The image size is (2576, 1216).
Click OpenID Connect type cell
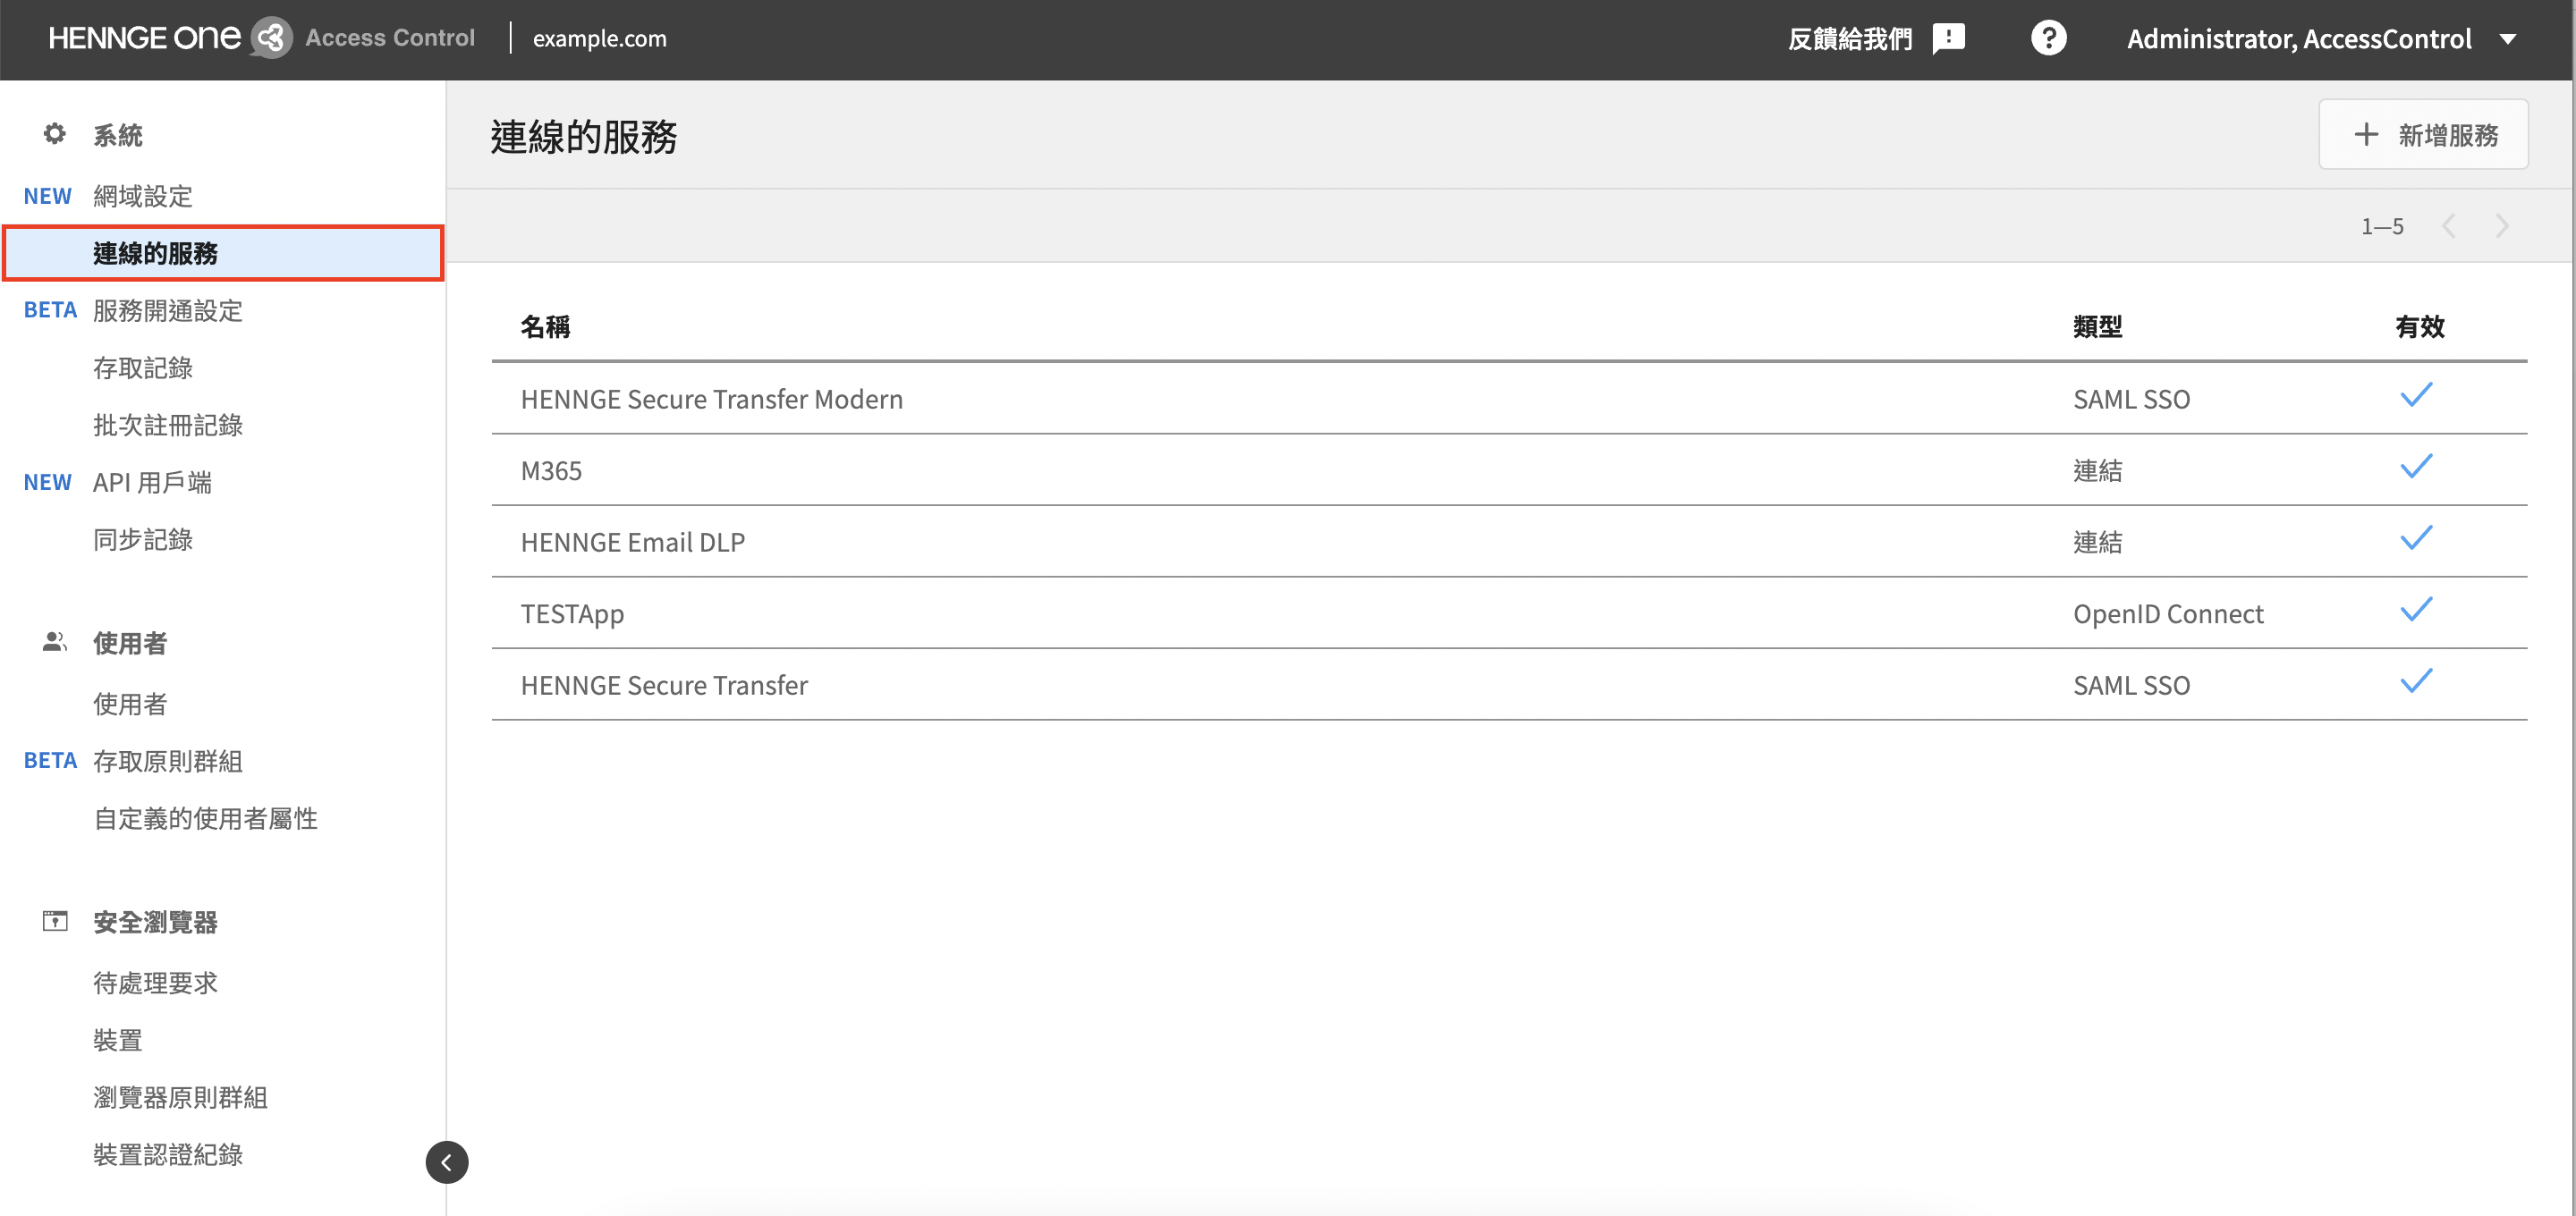(2167, 613)
